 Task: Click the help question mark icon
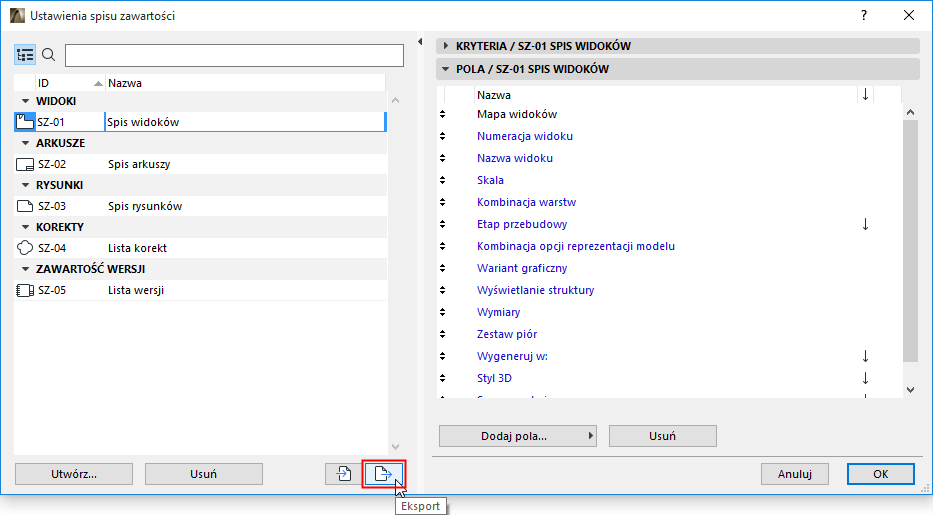click(x=864, y=15)
